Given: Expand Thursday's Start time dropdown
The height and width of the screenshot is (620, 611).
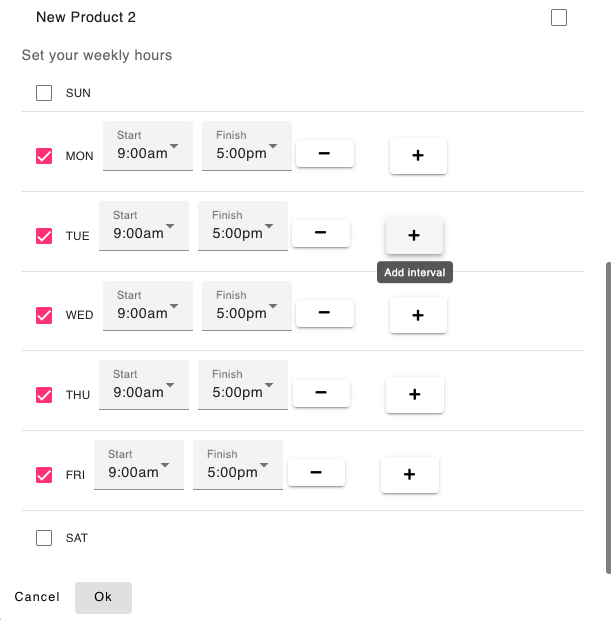Looking at the screenshot, I should pyautogui.click(x=144, y=385).
